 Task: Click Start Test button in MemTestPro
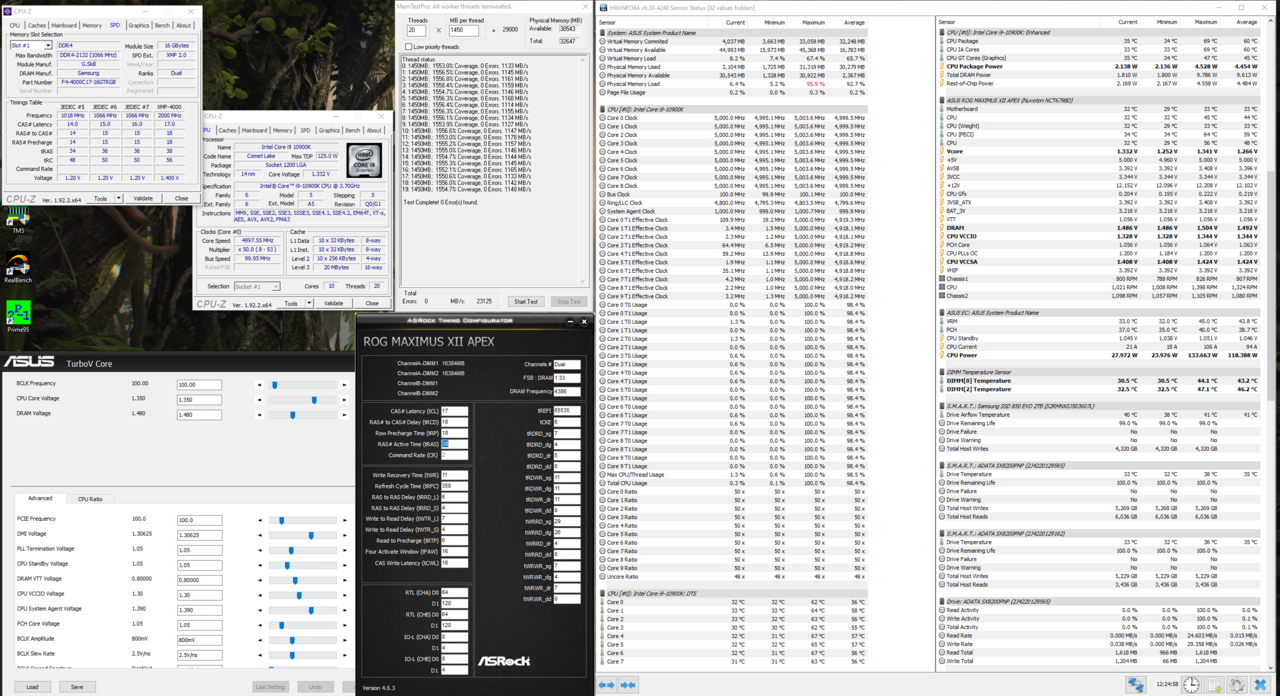pyautogui.click(x=526, y=301)
